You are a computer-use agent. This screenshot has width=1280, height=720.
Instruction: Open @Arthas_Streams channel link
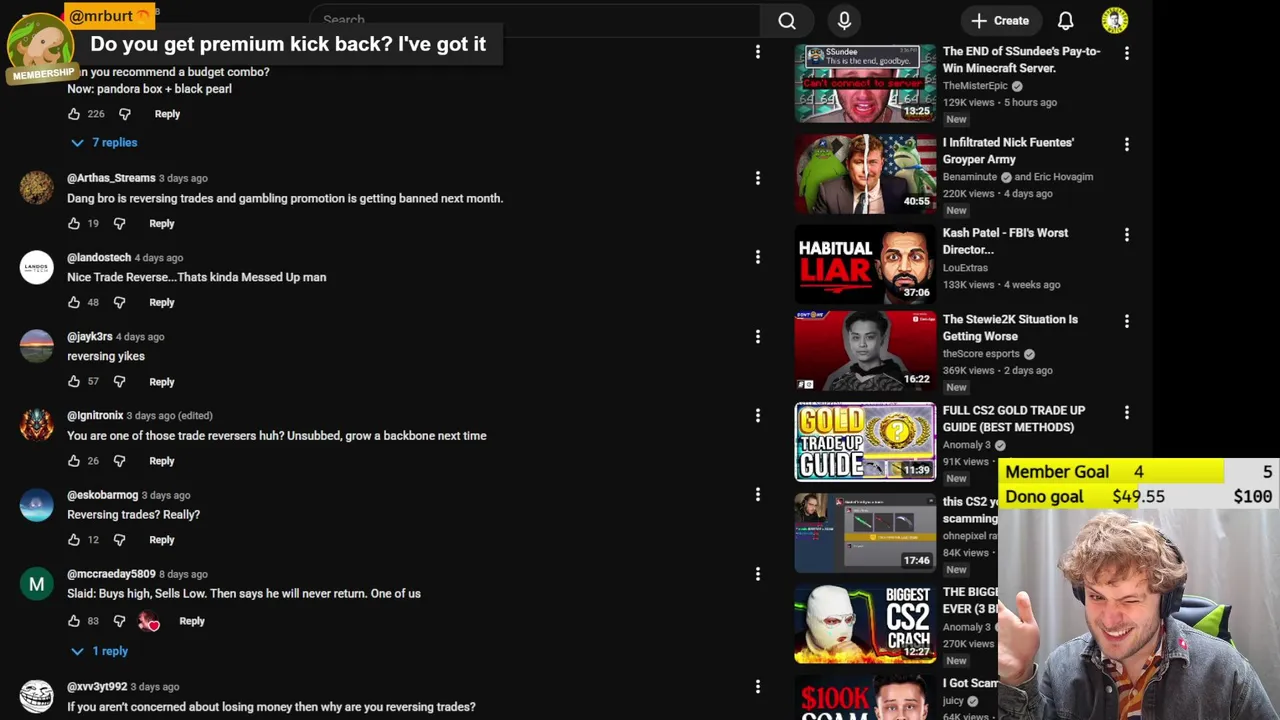pos(111,178)
